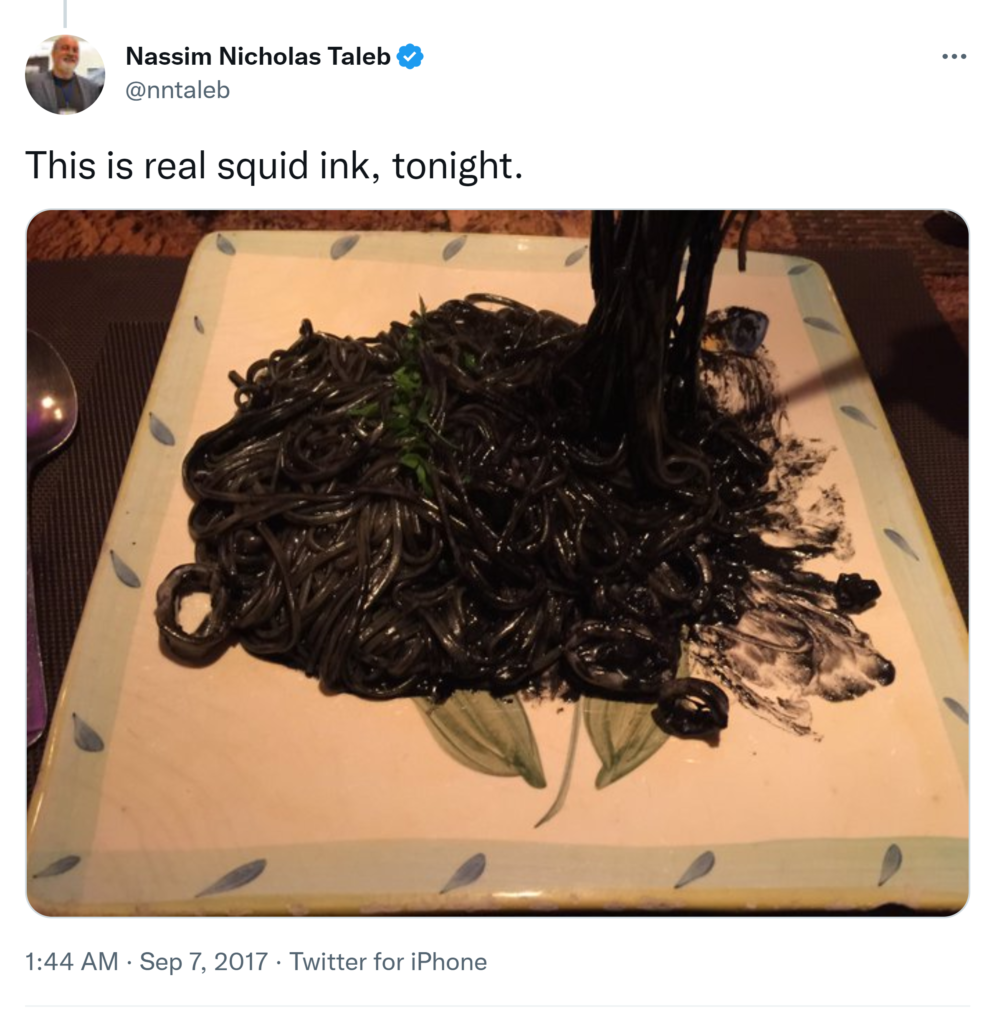Click the thread connector line above the avatar
Screen dimensions: 987x1024
[x=65, y=12]
